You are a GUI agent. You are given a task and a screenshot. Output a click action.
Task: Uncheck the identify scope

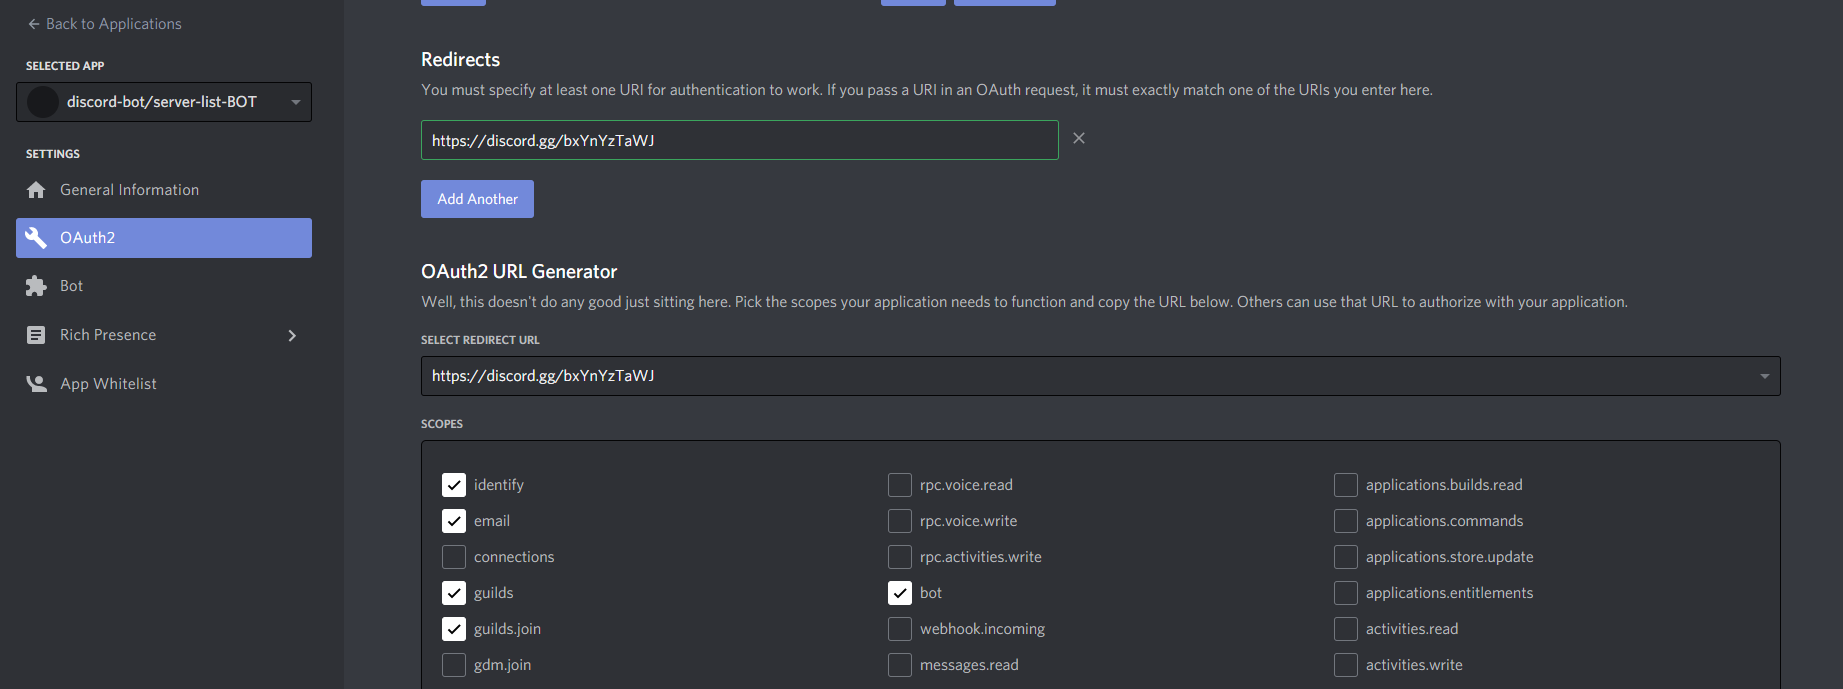click(453, 484)
